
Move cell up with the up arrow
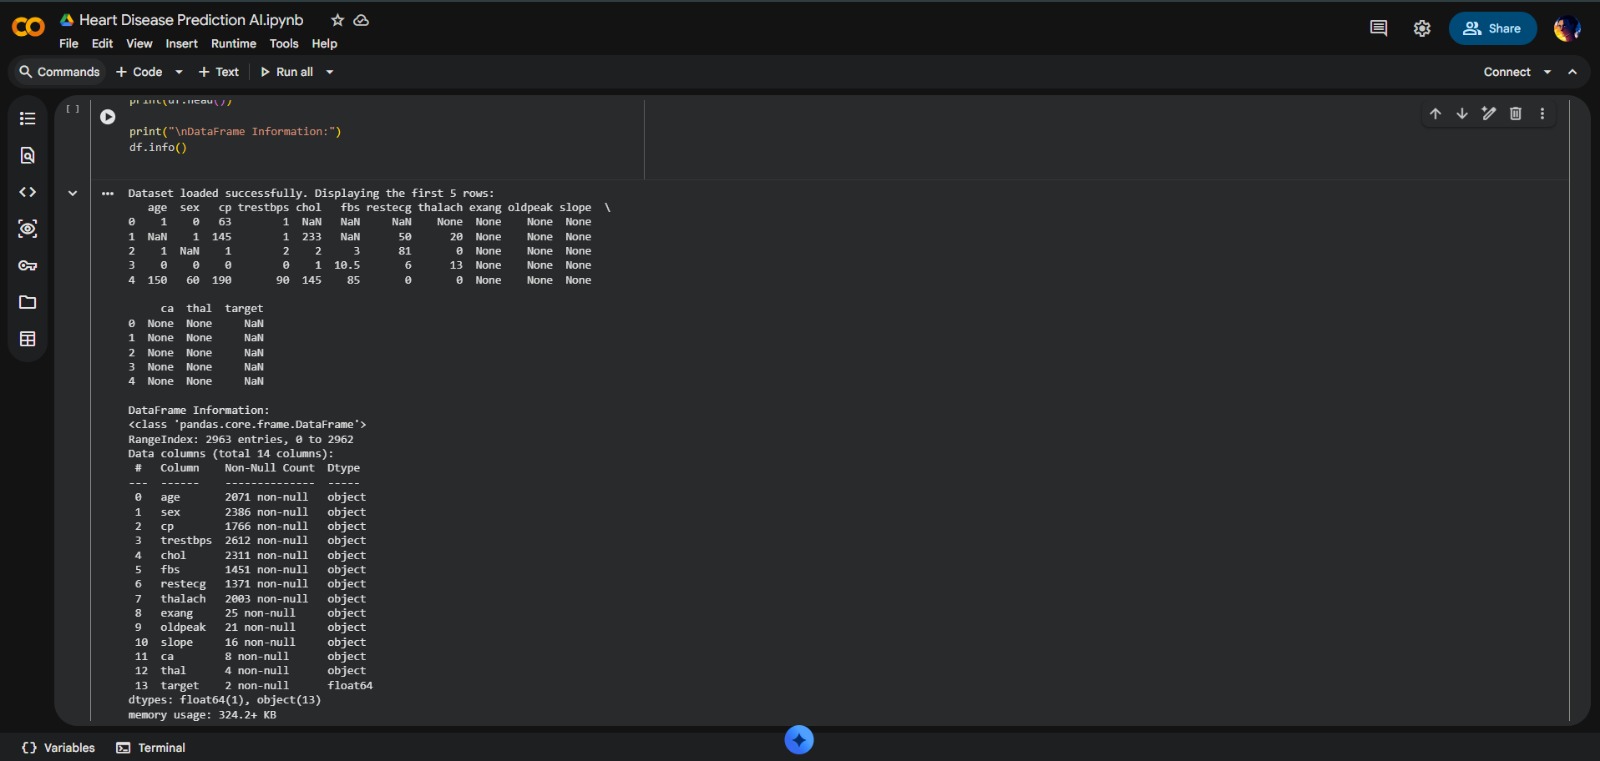click(1435, 114)
